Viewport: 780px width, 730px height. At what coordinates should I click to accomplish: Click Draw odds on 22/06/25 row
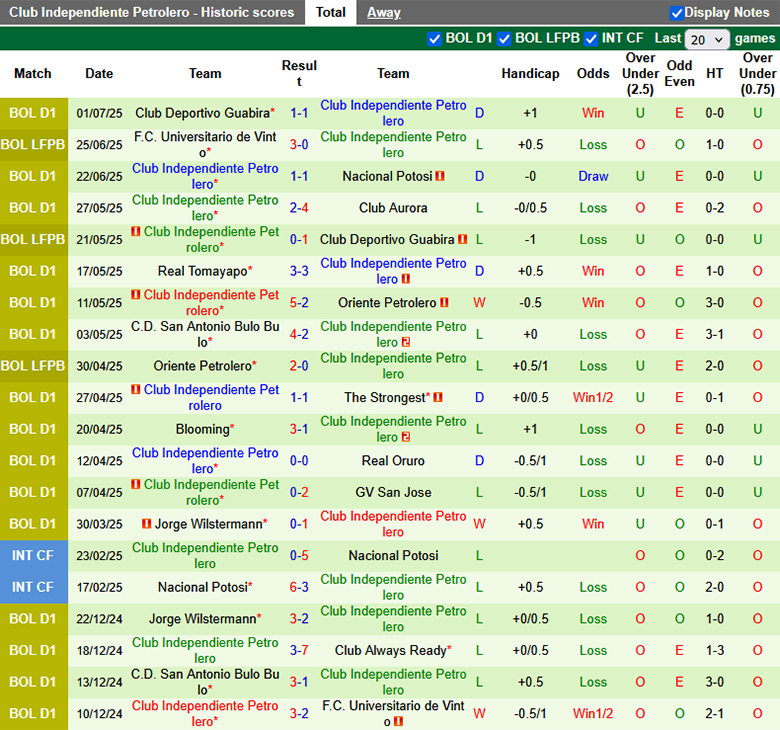tap(593, 176)
